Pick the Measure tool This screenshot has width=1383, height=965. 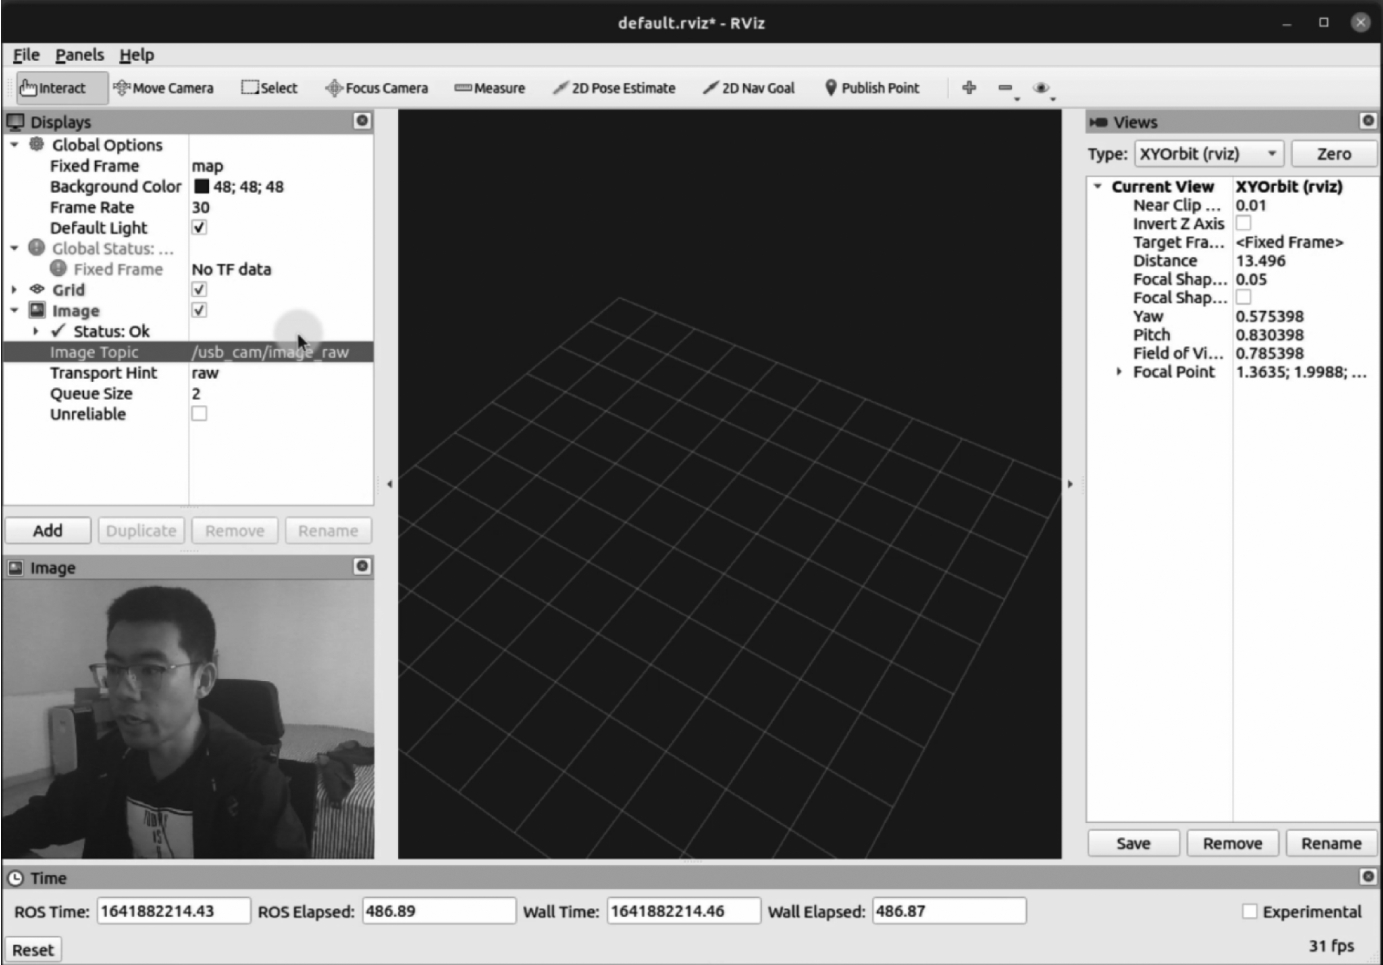[x=489, y=88]
